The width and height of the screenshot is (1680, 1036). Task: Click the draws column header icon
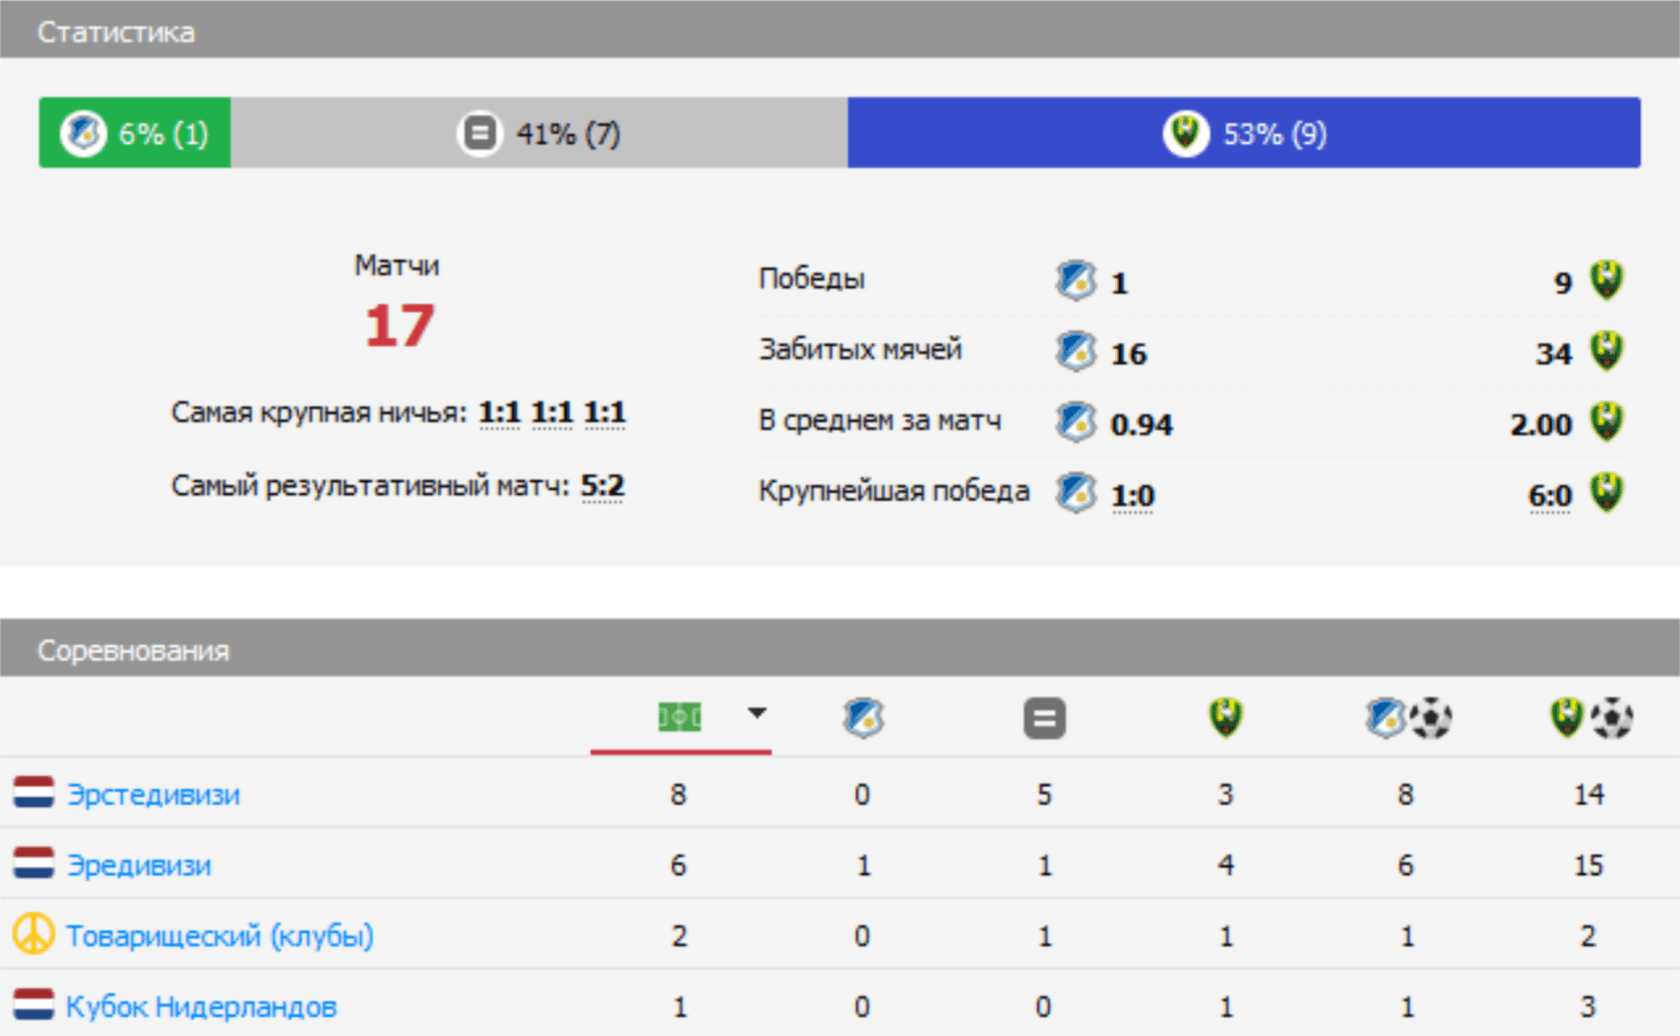pyautogui.click(x=1044, y=718)
